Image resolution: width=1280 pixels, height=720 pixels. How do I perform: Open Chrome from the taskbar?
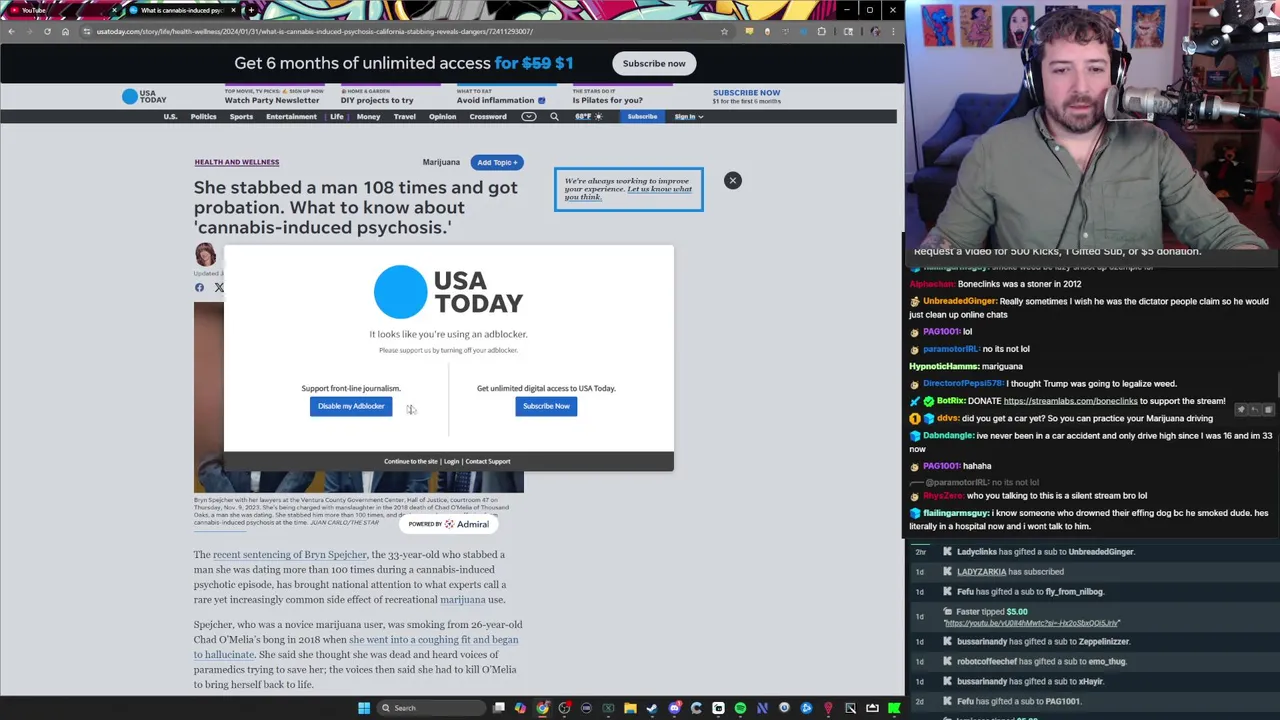coord(542,708)
